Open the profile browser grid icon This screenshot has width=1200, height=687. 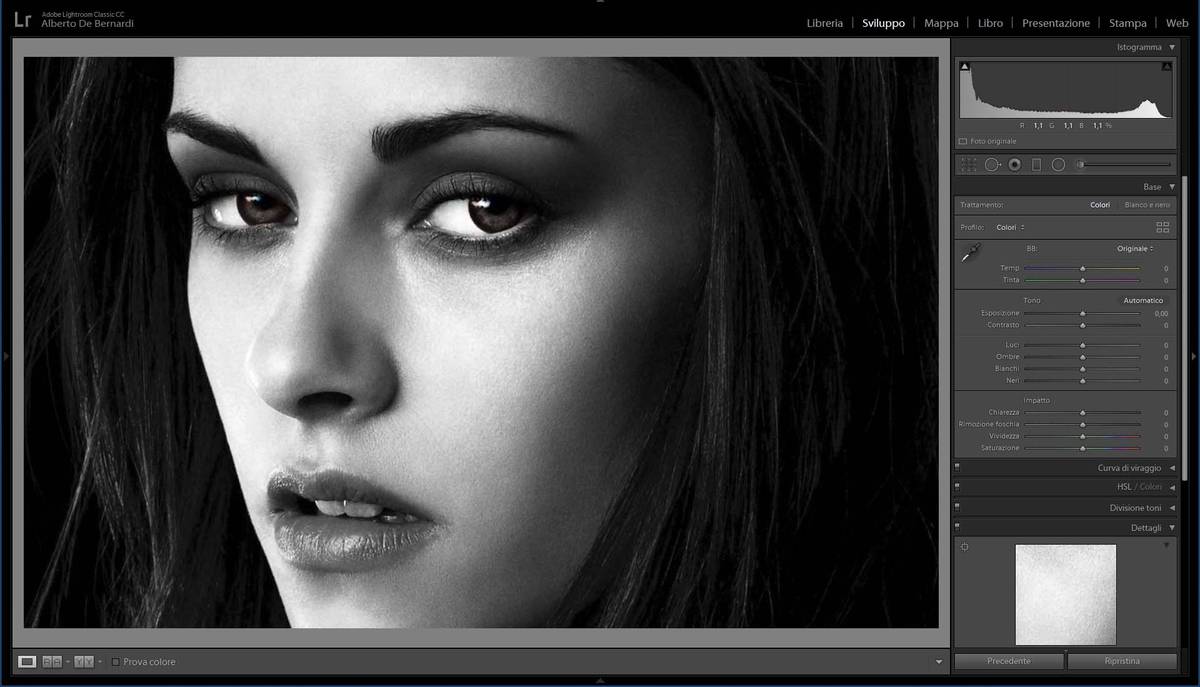point(1162,228)
